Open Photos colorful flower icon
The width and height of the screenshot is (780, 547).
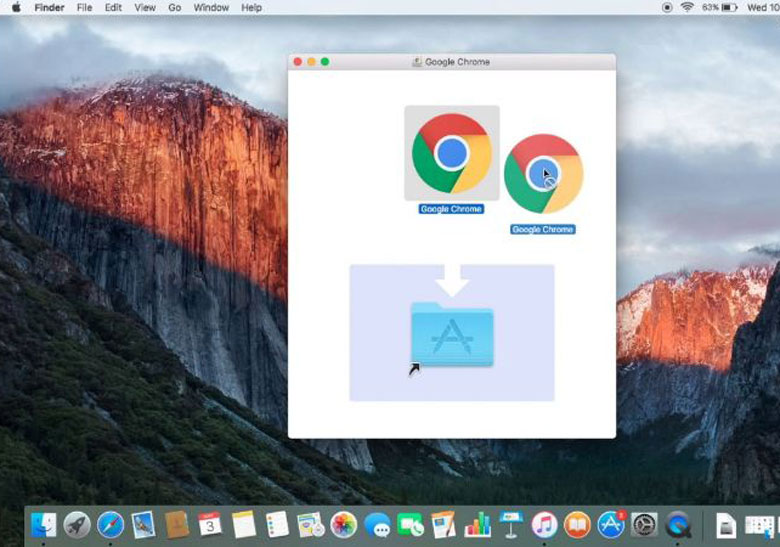[x=344, y=525]
